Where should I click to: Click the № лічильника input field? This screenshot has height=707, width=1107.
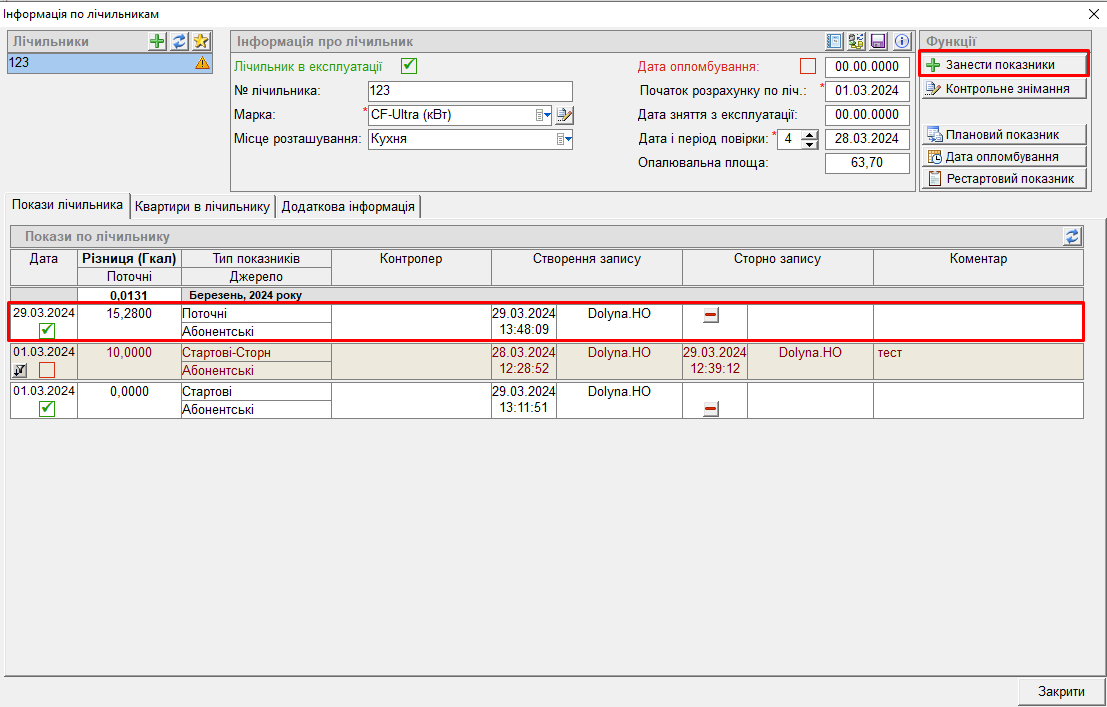pos(469,91)
